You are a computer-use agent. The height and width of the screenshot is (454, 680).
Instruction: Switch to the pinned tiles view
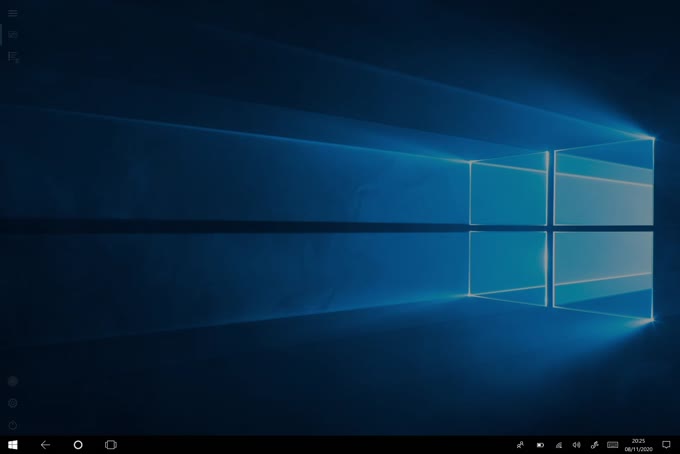(13, 35)
